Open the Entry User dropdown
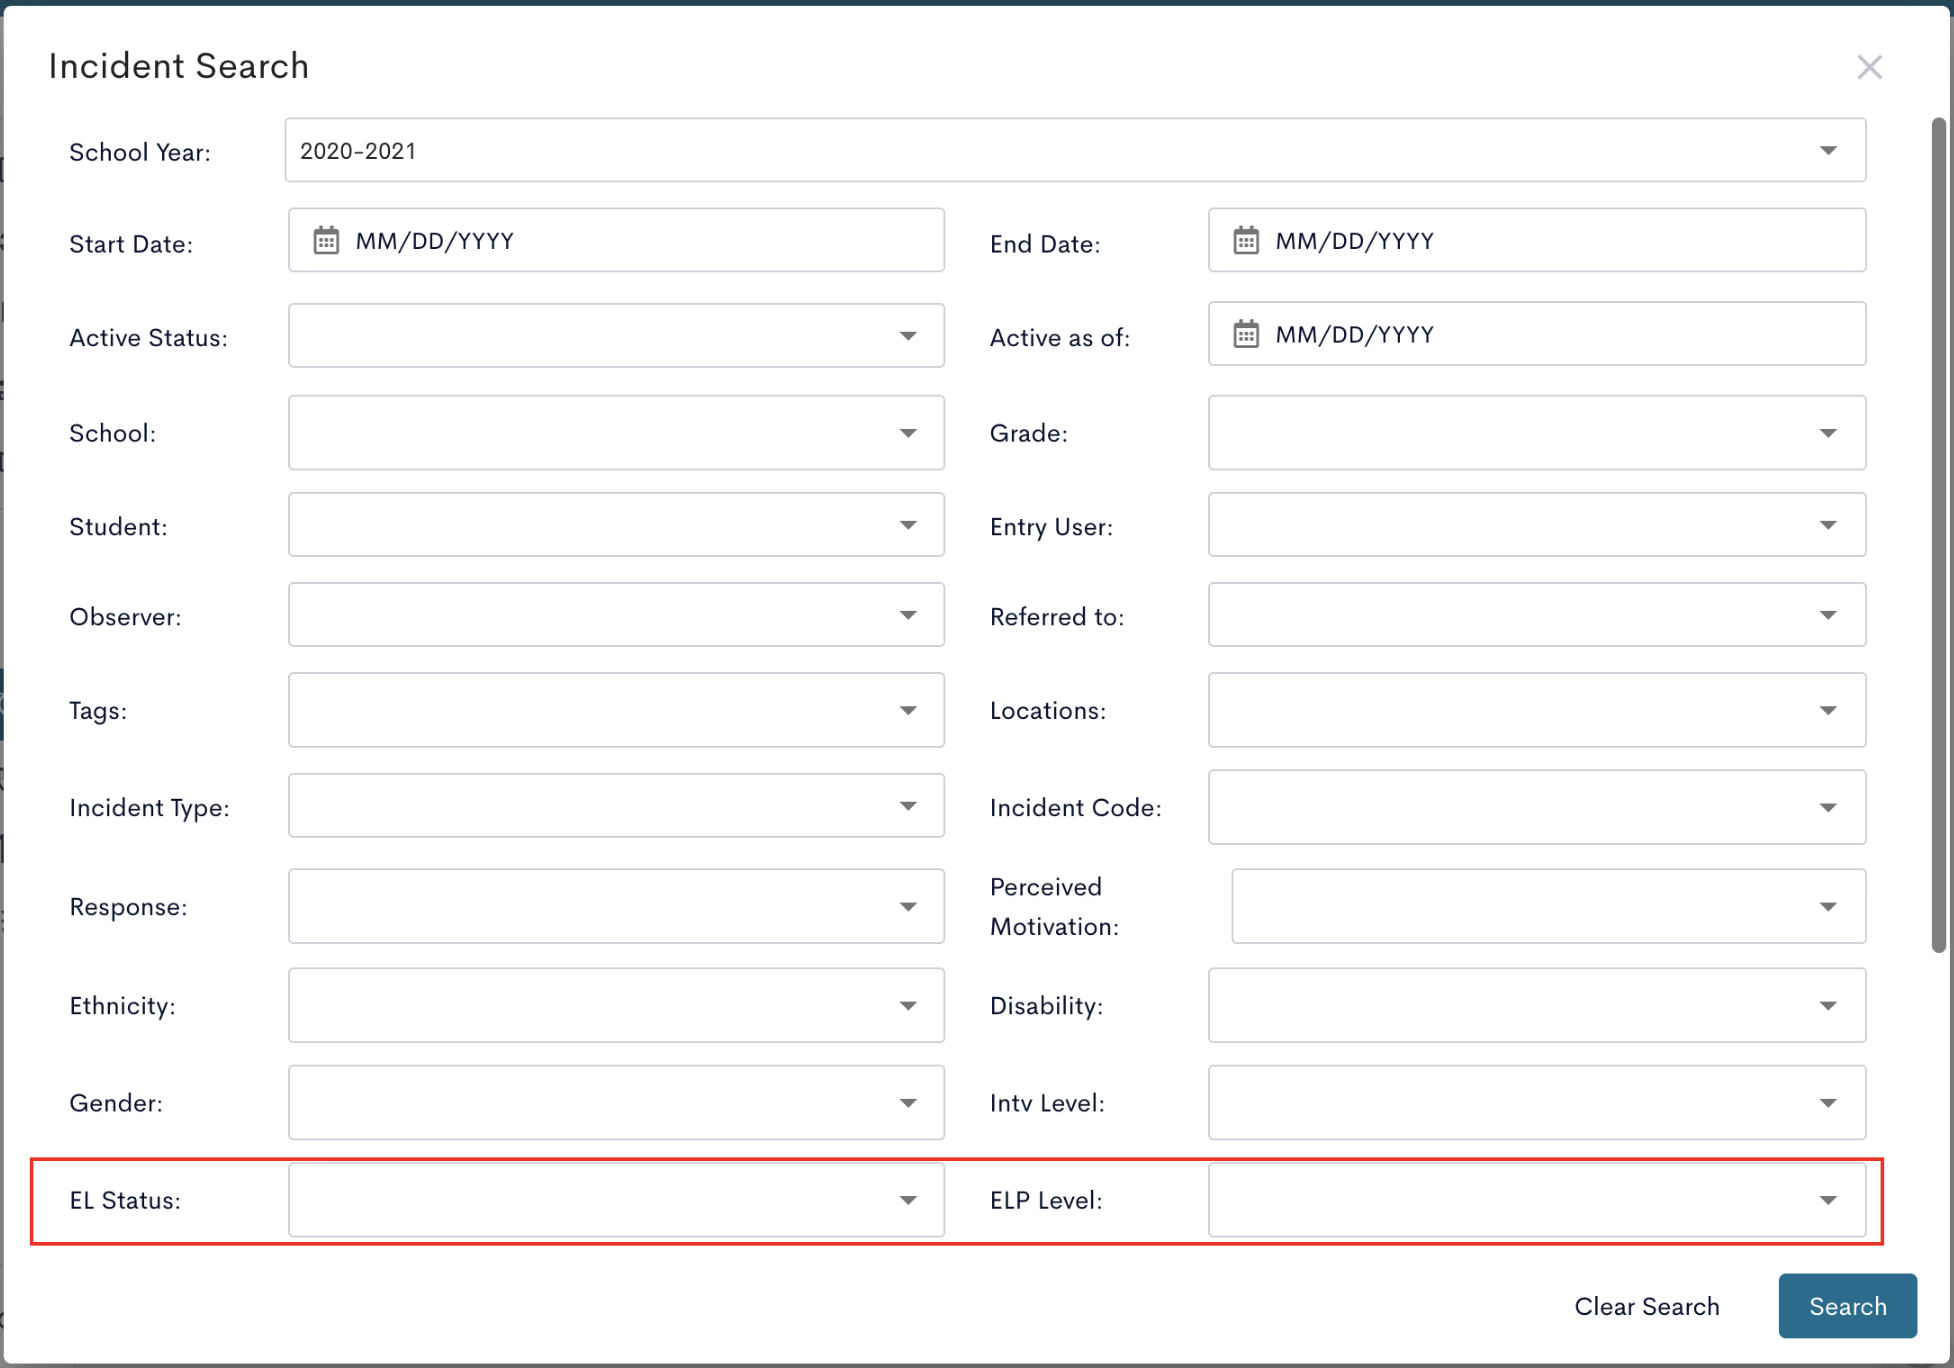The height and width of the screenshot is (1368, 1954). click(1537, 525)
